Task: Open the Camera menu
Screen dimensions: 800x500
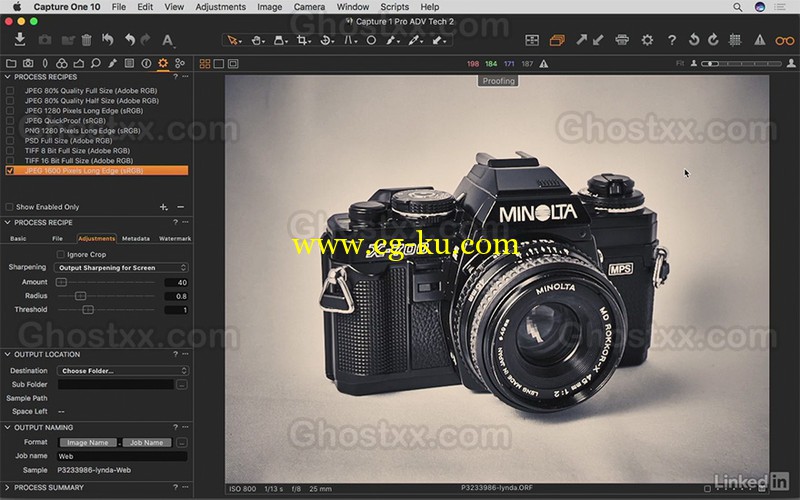Action: 309,7
